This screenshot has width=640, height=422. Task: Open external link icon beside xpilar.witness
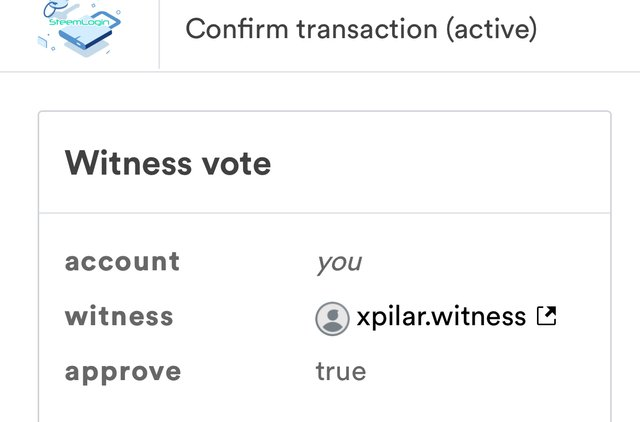[546, 317]
